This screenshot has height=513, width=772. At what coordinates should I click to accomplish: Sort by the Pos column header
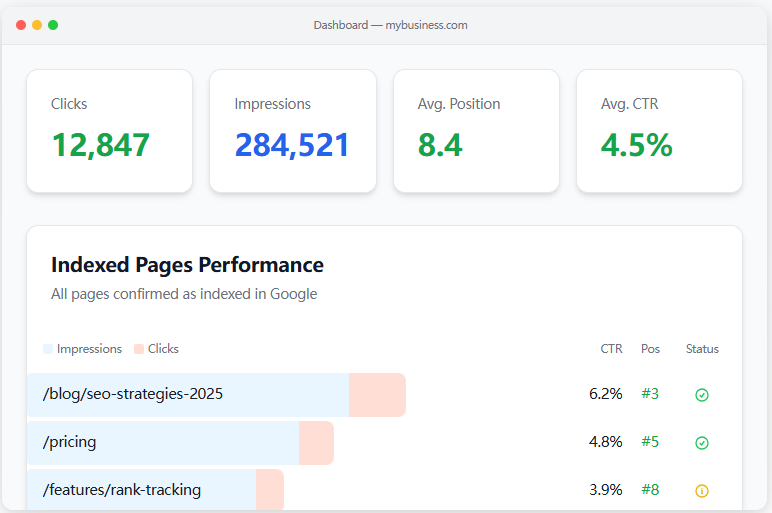650,349
